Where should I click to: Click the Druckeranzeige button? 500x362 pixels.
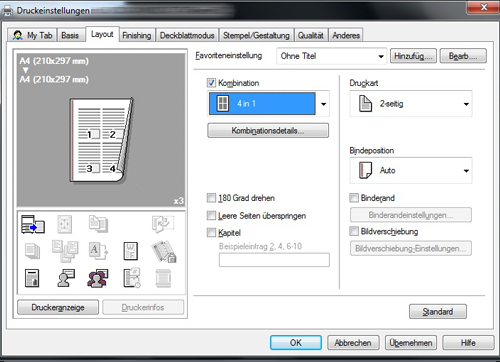click(x=58, y=307)
